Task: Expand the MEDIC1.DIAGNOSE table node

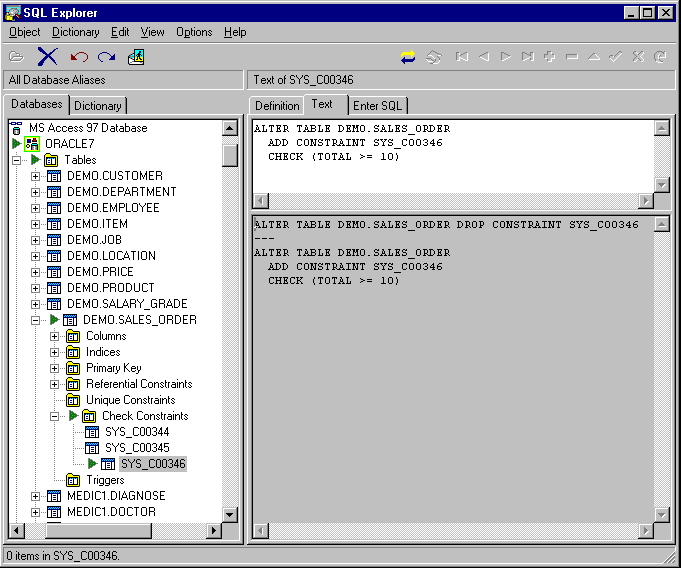Action: pos(36,496)
